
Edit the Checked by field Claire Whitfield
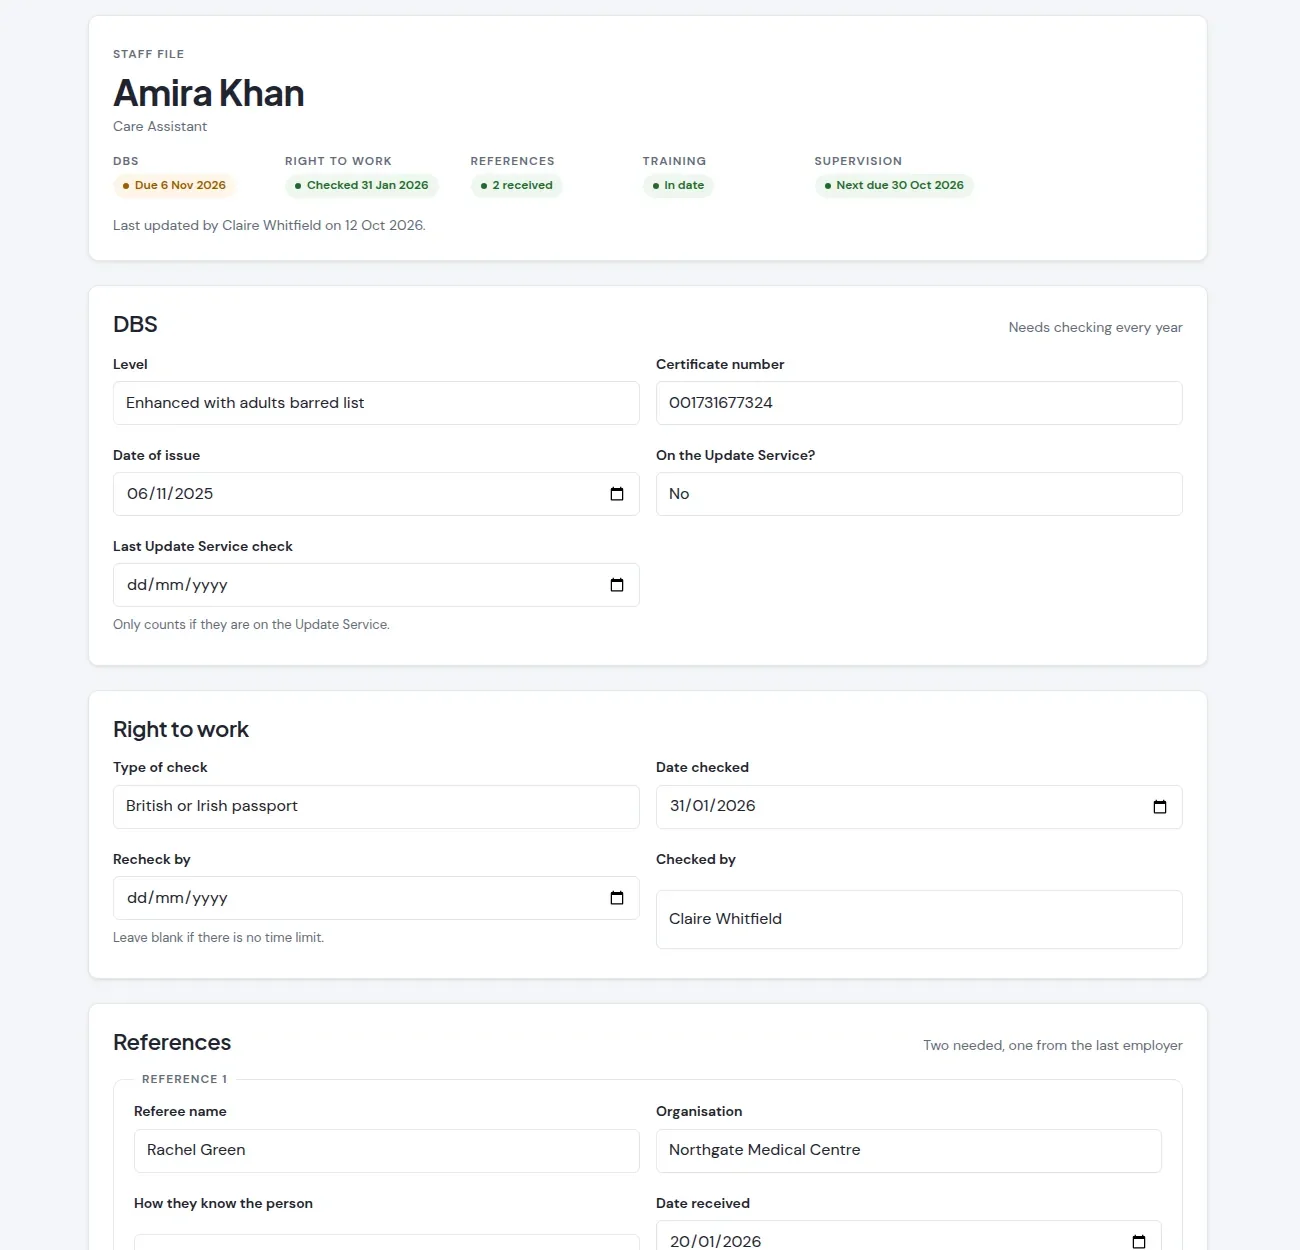click(919, 919)
